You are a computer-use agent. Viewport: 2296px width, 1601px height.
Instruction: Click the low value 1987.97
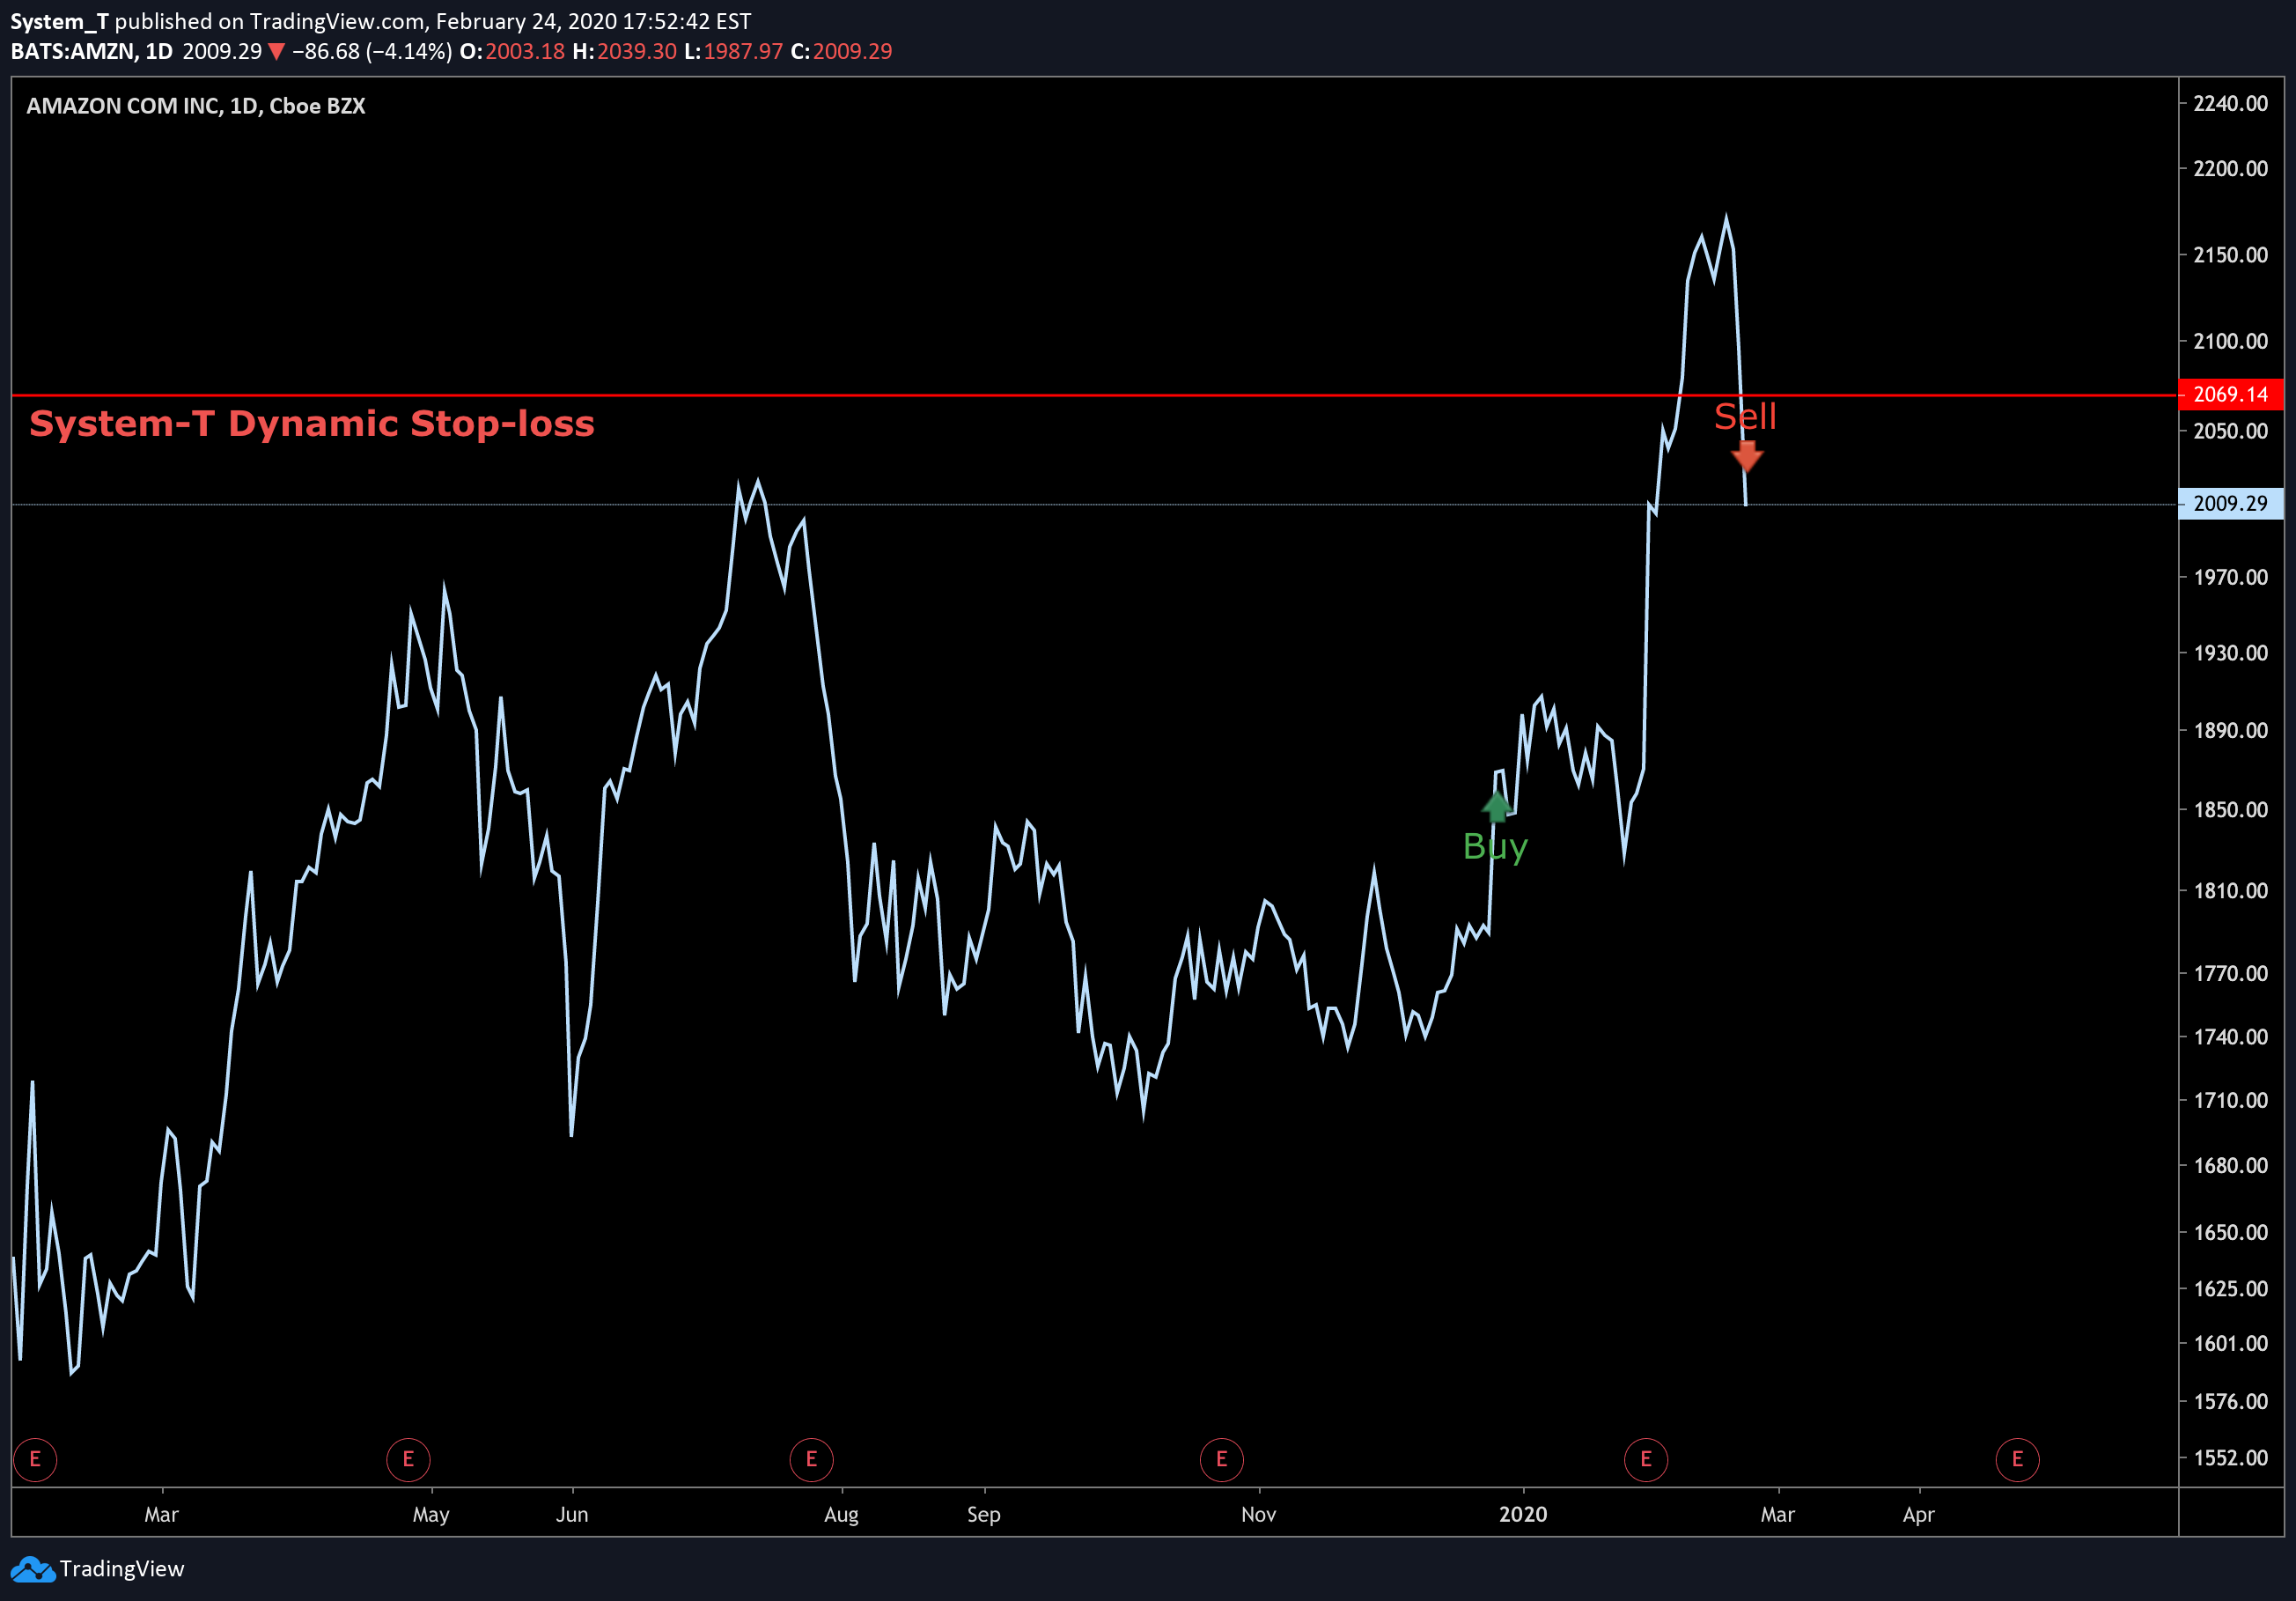click(x=743, y=51)
